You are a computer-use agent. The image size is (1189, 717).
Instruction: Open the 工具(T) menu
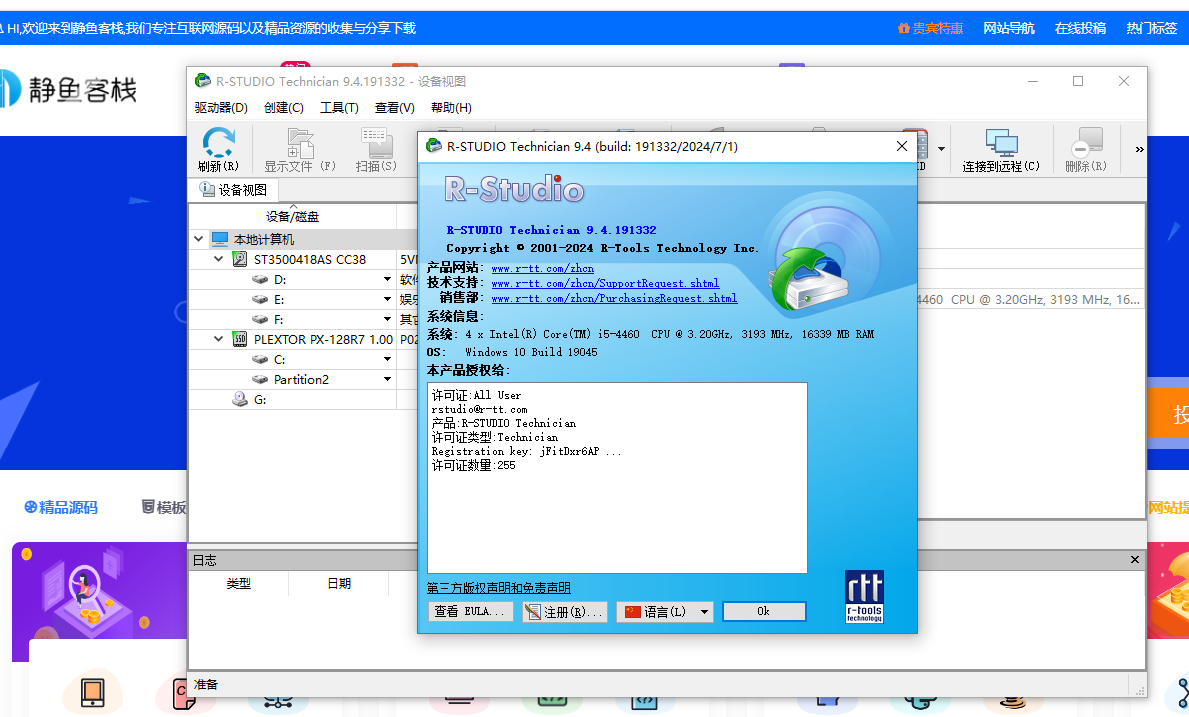tap(339, 108)
